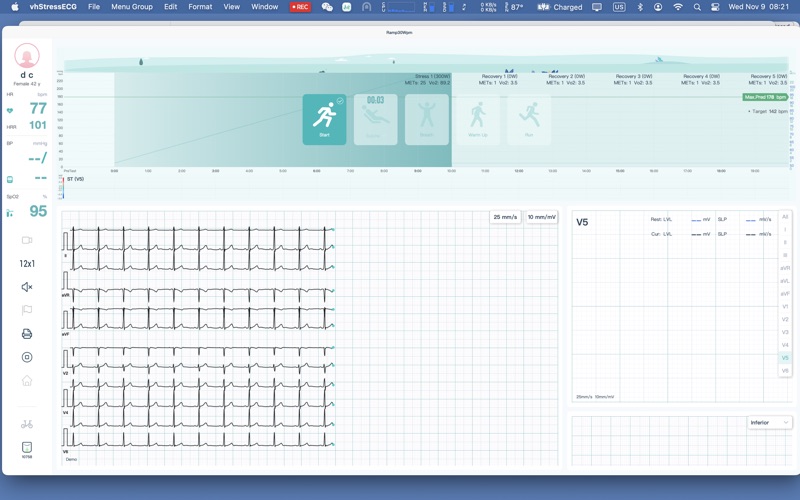
Task: Click the WeChat menu bar icon
Action: coord(327,7)
